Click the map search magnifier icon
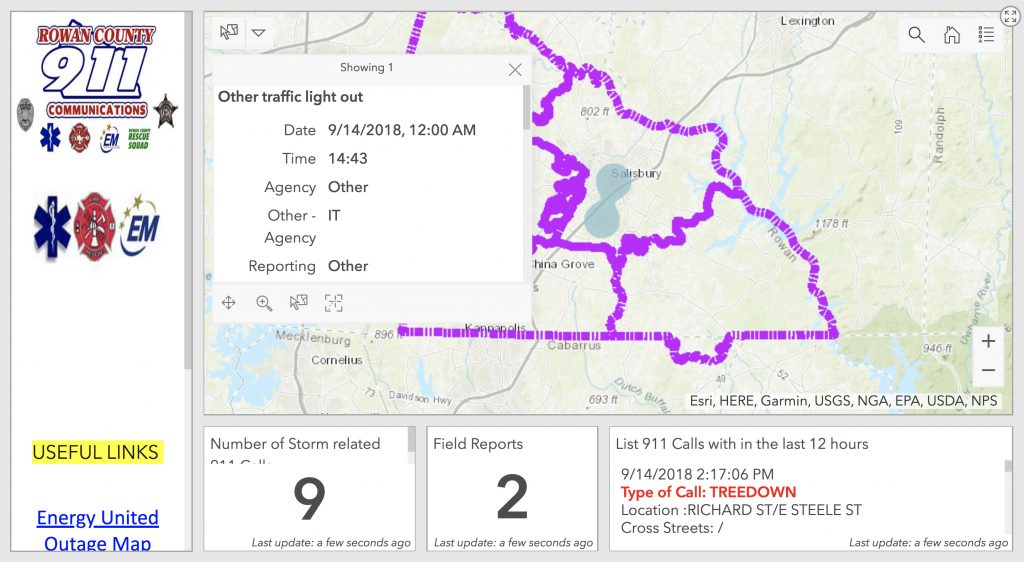The width and height of the screenshot is (1024, 562). 916,35
